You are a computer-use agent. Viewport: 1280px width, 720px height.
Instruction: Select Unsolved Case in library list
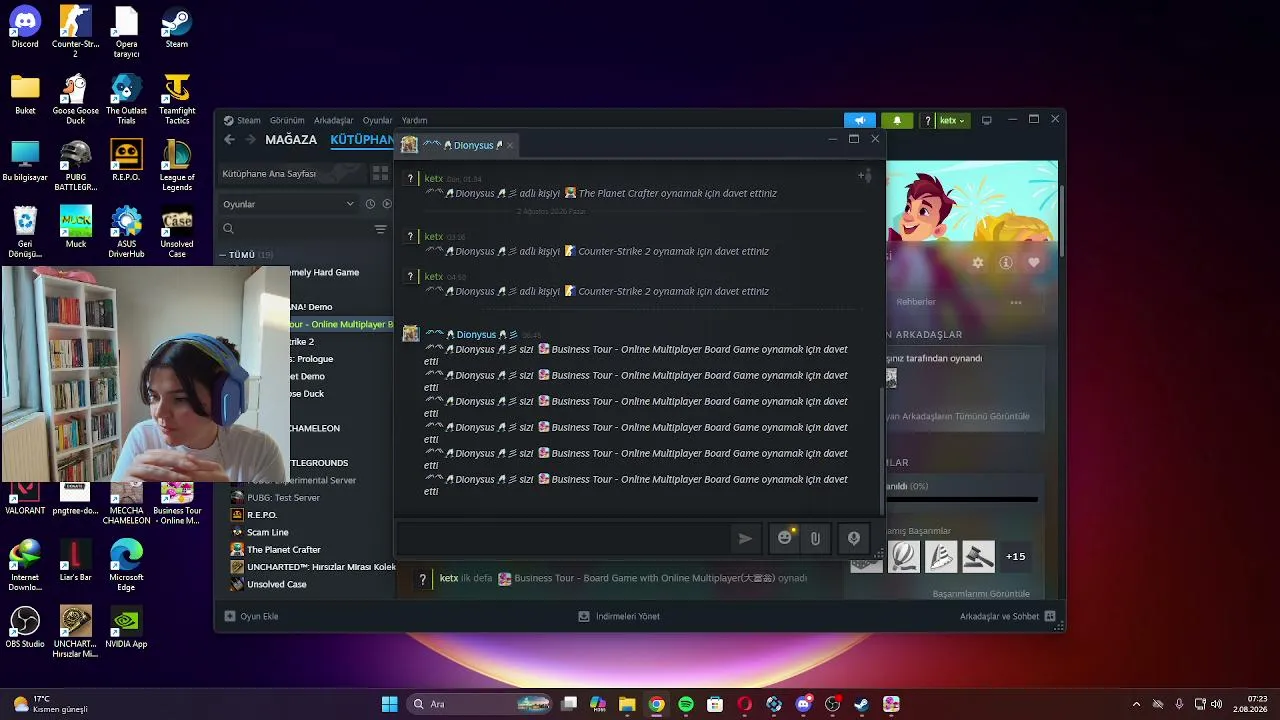(277, 584)
